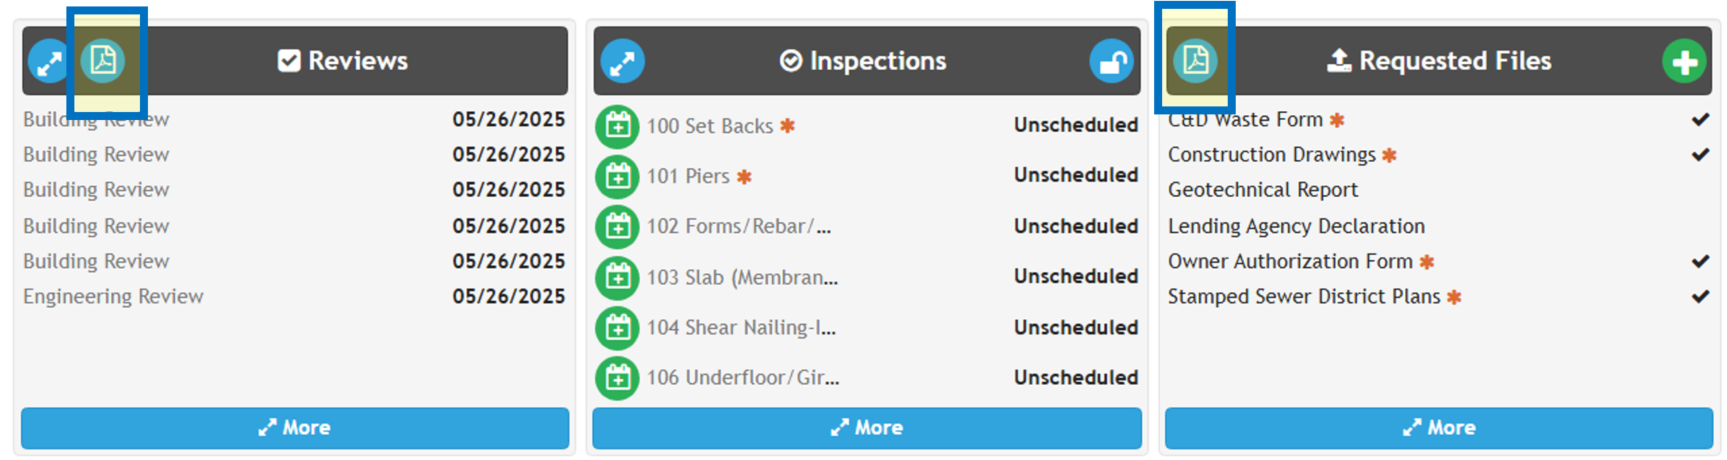Expand Requested Files with More button
The image size is (1727, 460).
[1438, 428]
